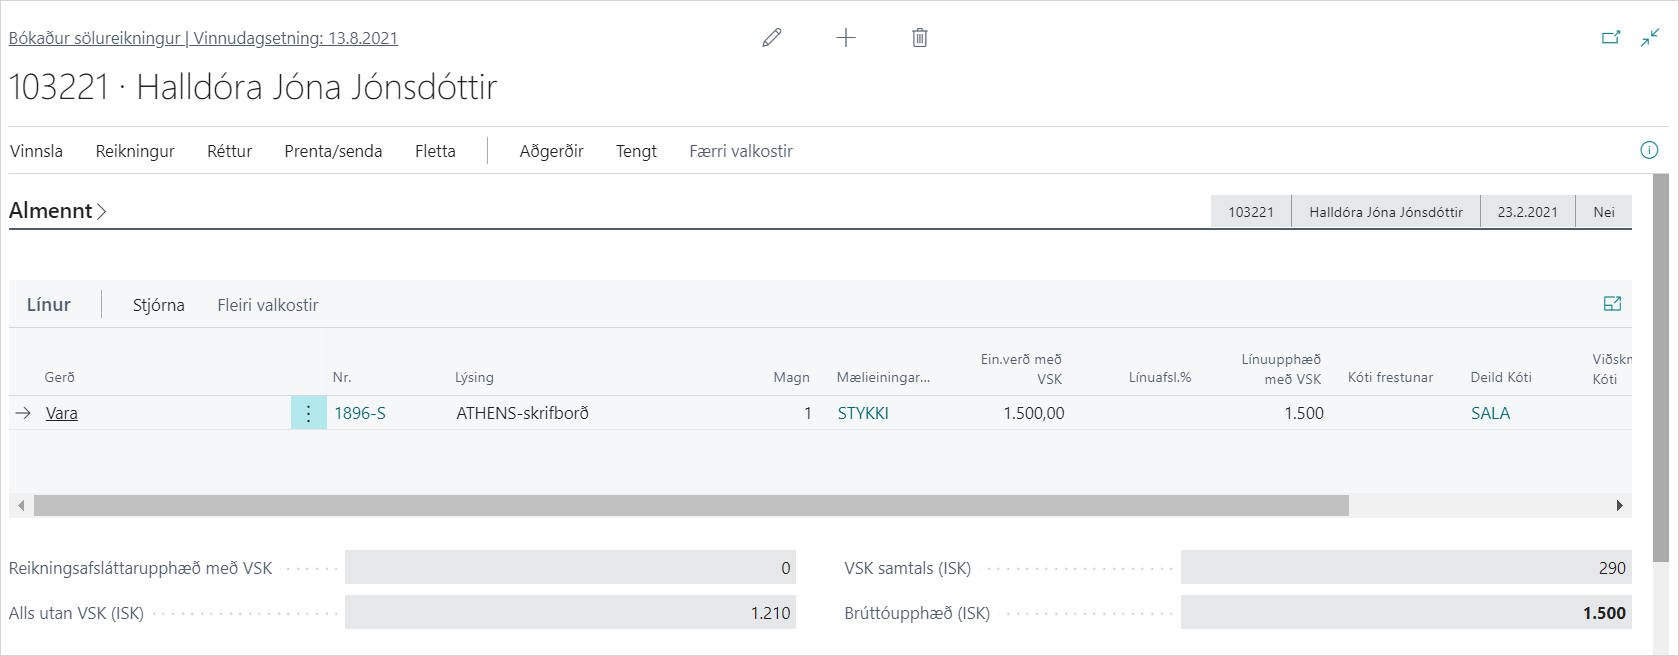
Task: Open the Vinnsla menu
Action: click(x=36, y=151)
